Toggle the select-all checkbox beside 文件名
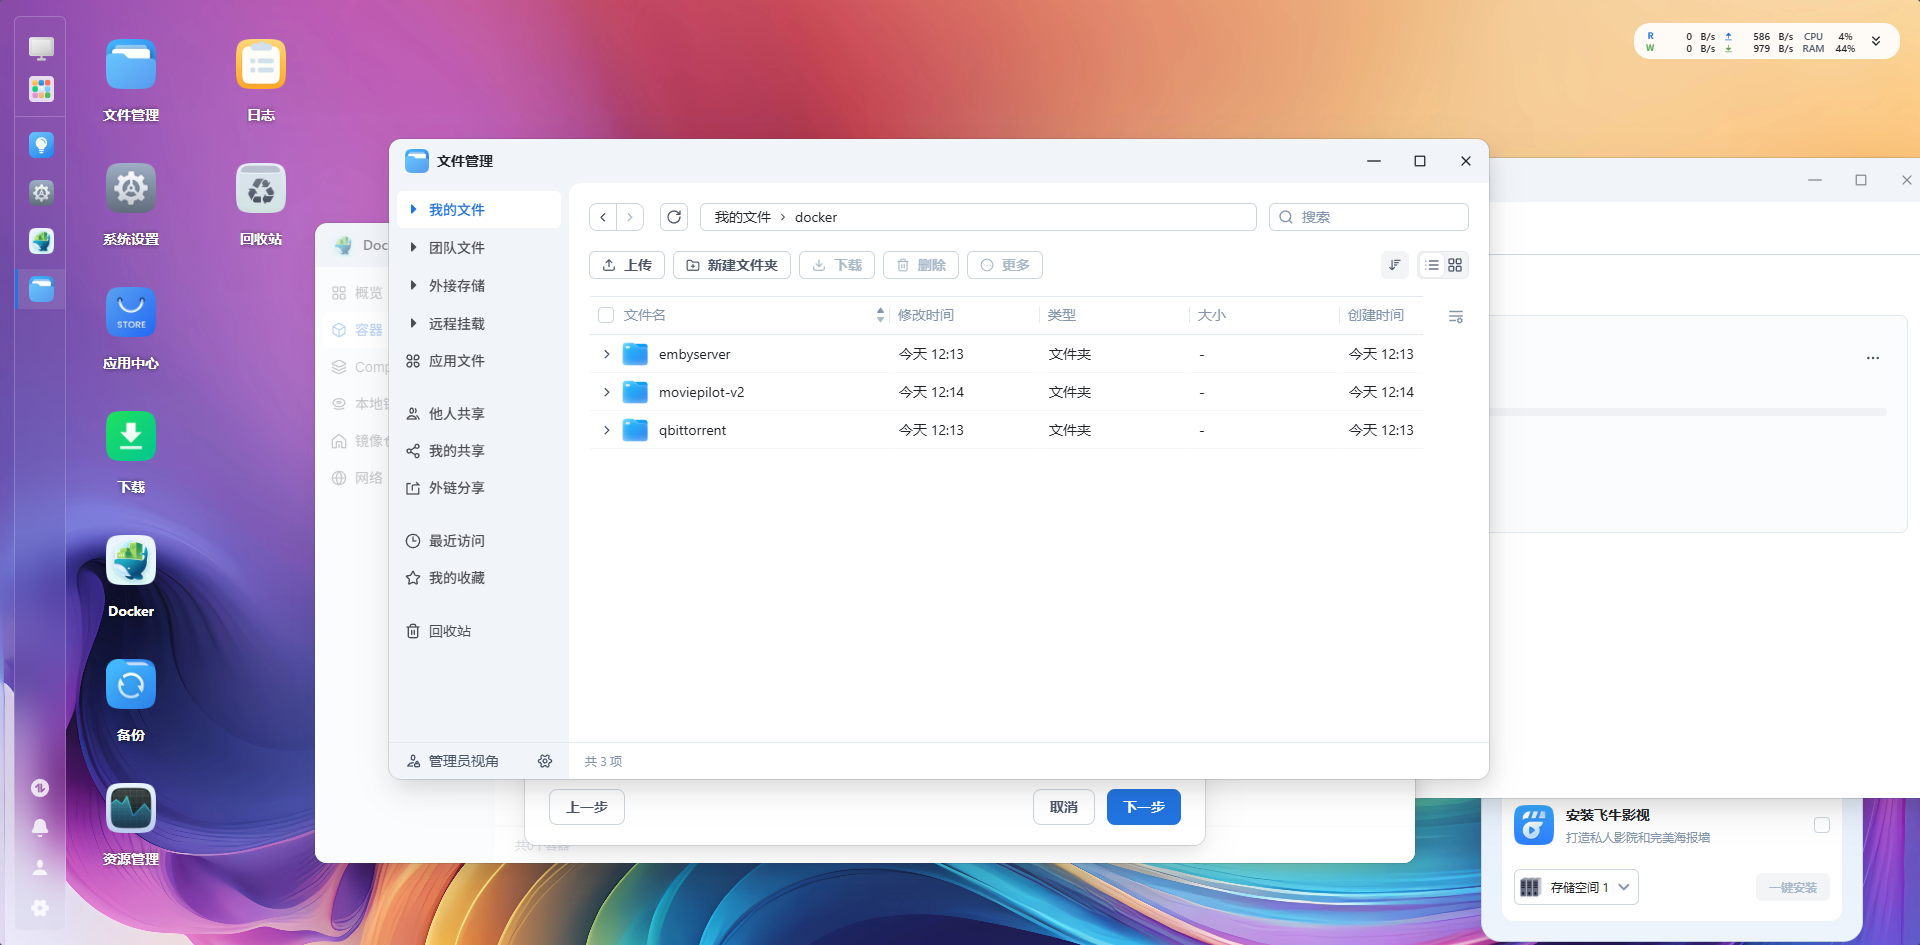The height and width of the screenshot is (945, 1920). pos(606,315)
